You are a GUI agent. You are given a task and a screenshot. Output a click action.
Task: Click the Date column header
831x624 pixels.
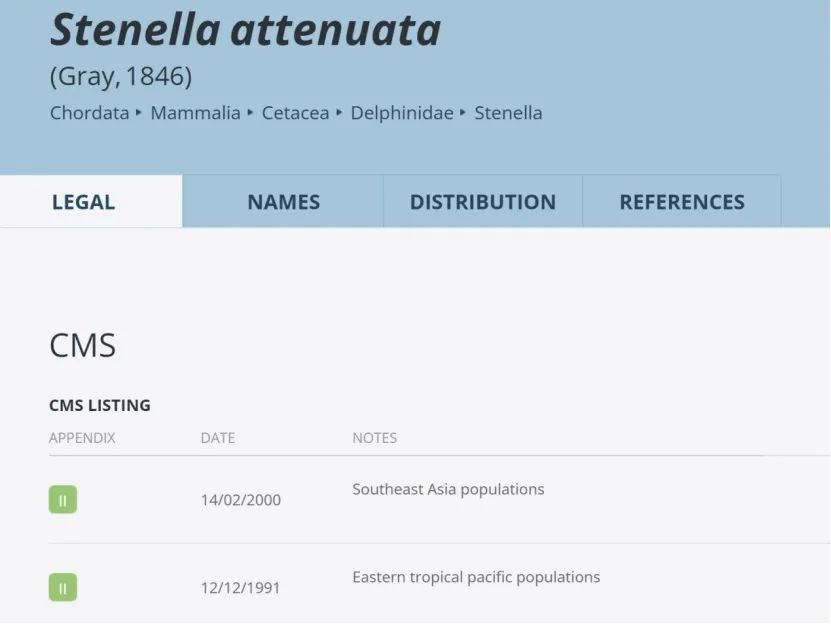click(218, 438)
